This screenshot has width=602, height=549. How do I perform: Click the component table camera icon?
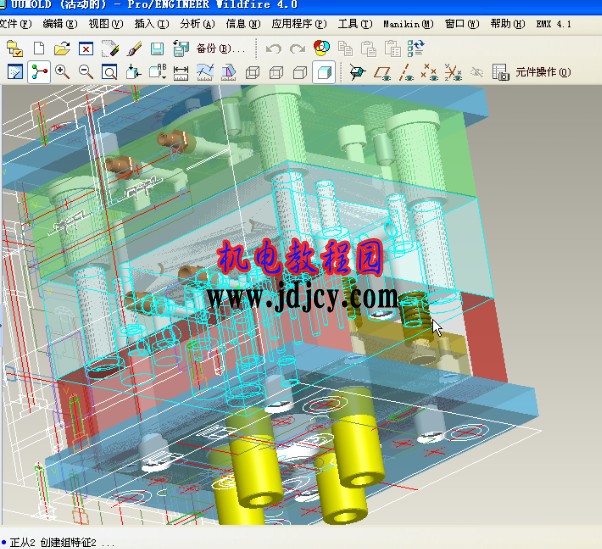[501, 72]
